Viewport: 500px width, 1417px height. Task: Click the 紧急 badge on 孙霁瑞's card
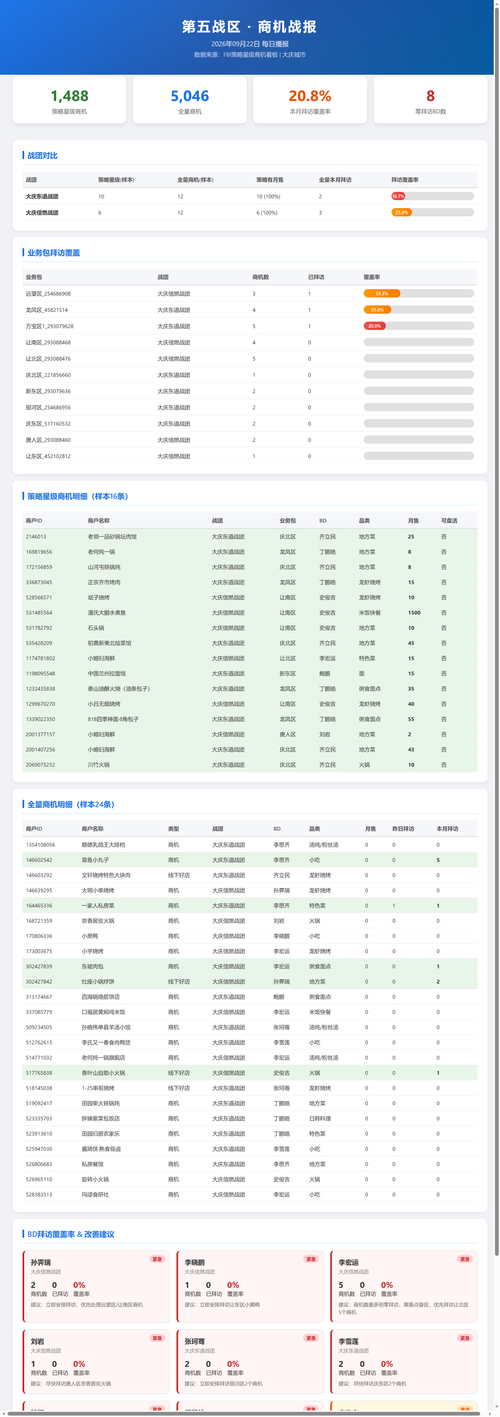click(157, 1259)
